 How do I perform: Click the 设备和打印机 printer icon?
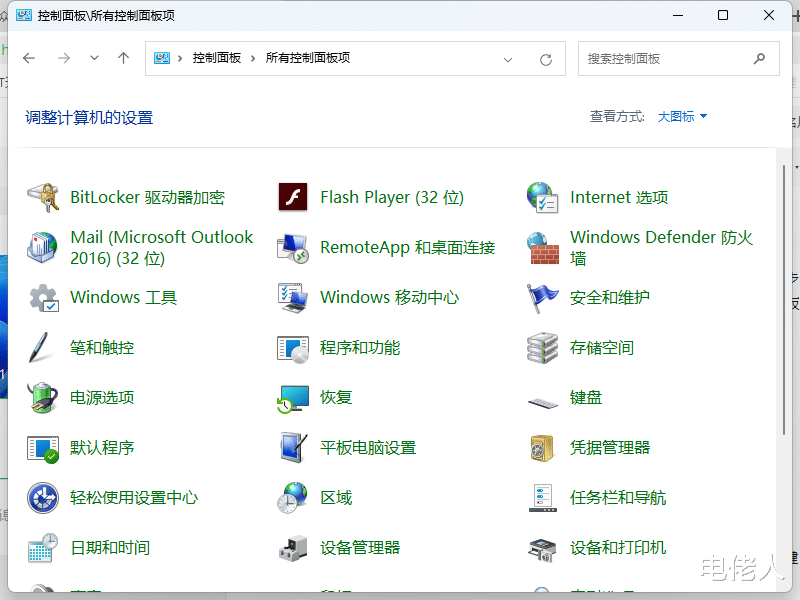click(542, 550)
